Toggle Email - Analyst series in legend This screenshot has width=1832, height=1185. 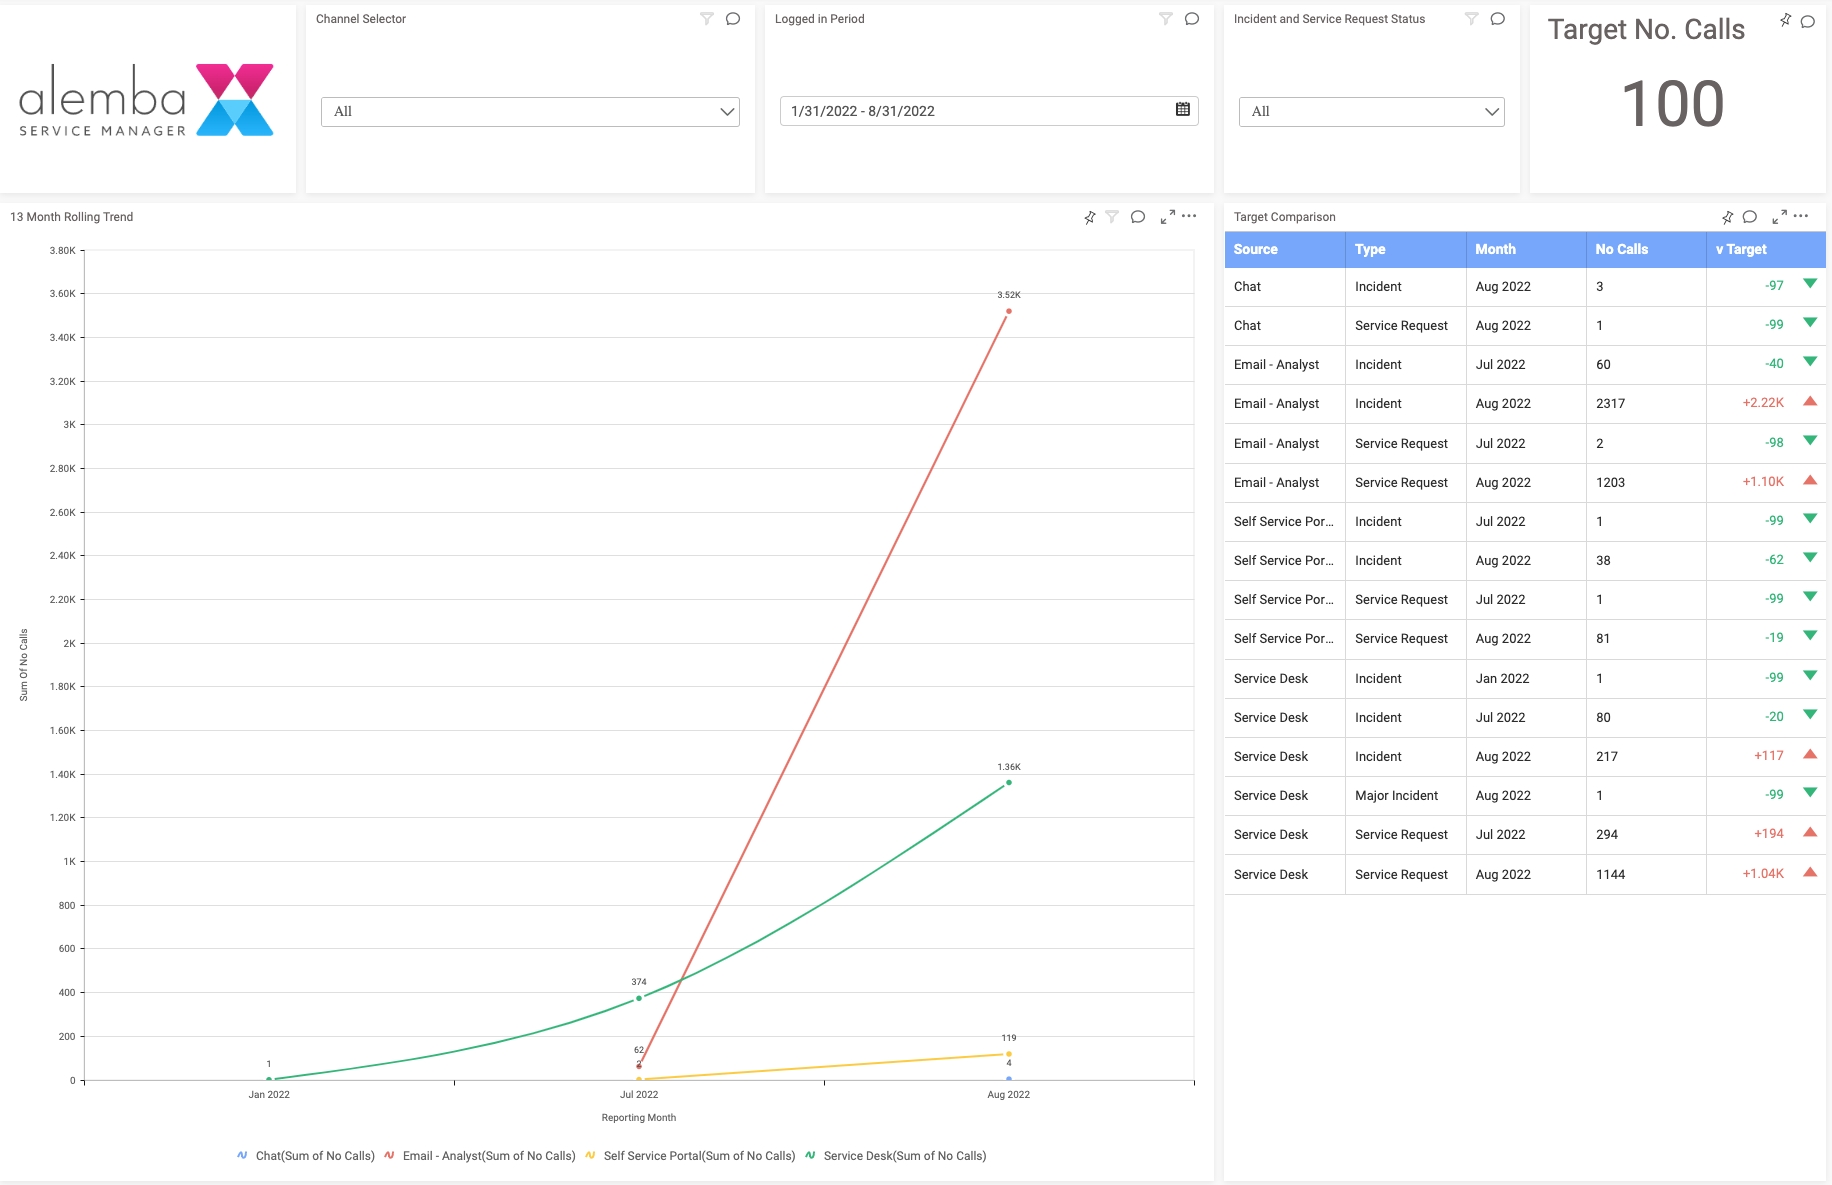click(480, 1156)
